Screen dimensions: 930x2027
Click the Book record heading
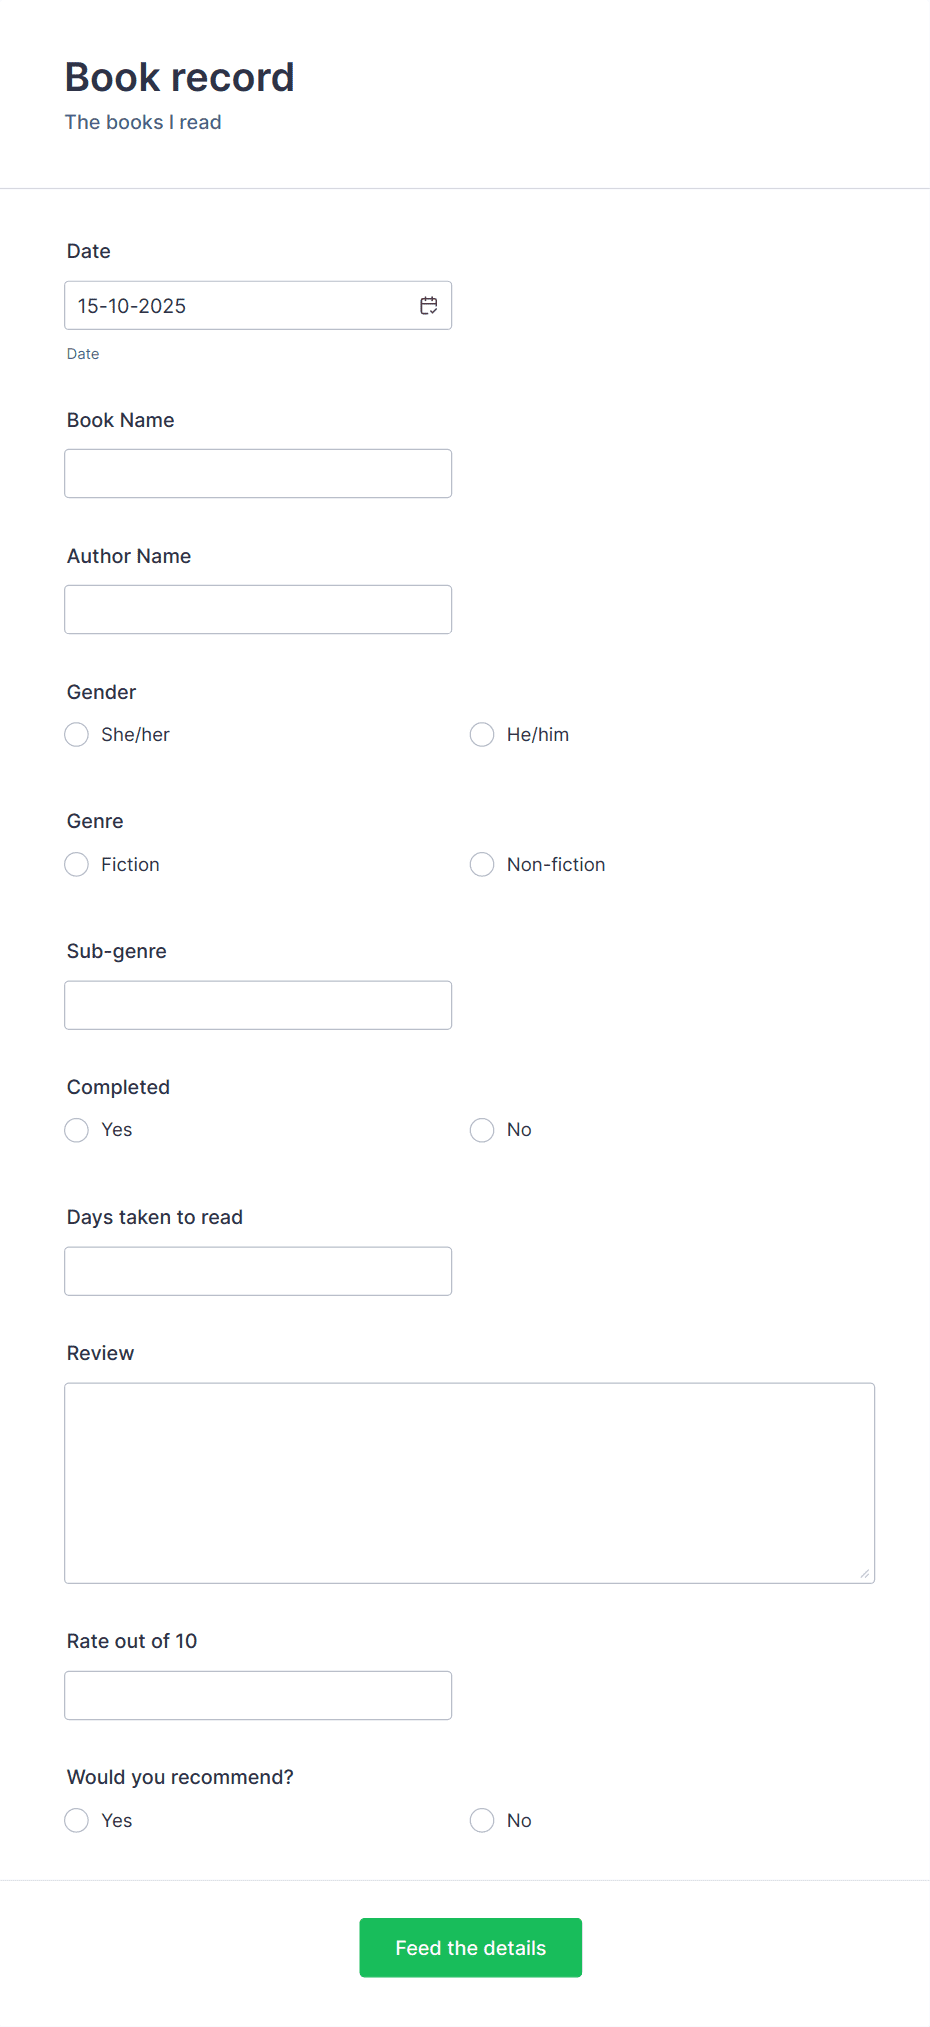tap(180, 77)
